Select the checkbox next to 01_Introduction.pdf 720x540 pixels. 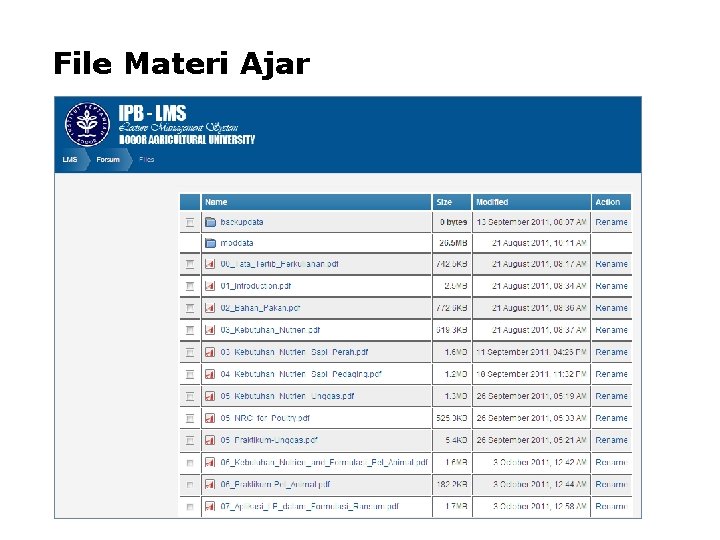(x=190, y=287)
